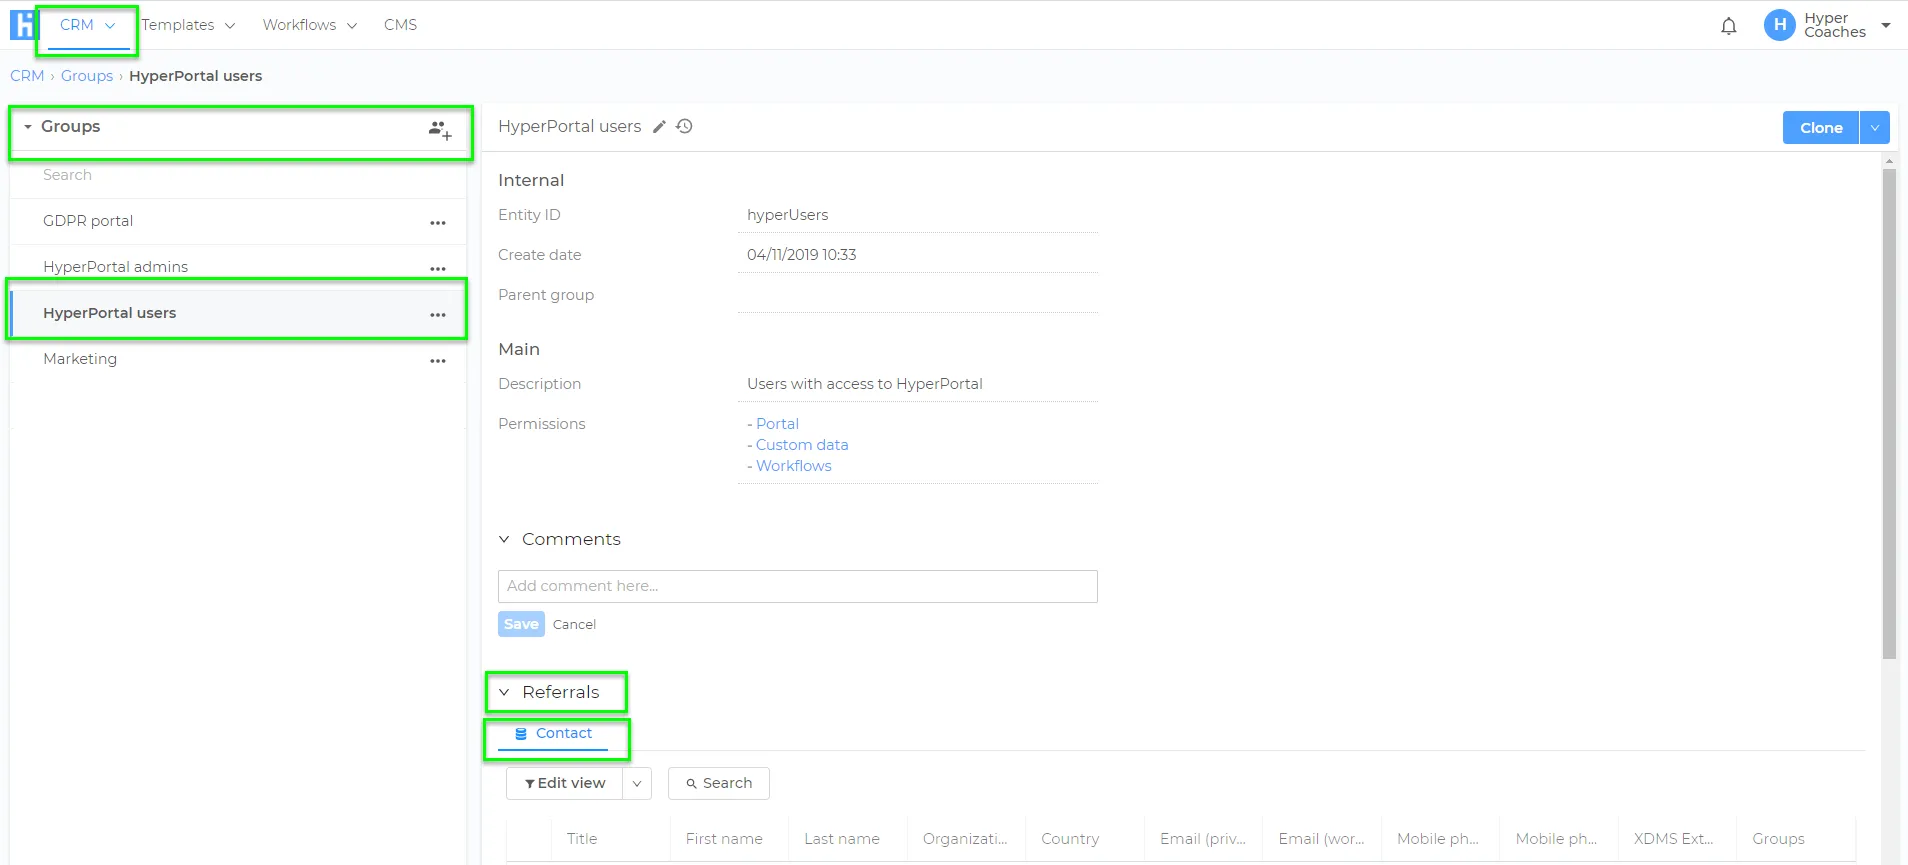The image size is (1908, 865).
Task: Collapse the Groups panel triangle
Action: (28, 127)
